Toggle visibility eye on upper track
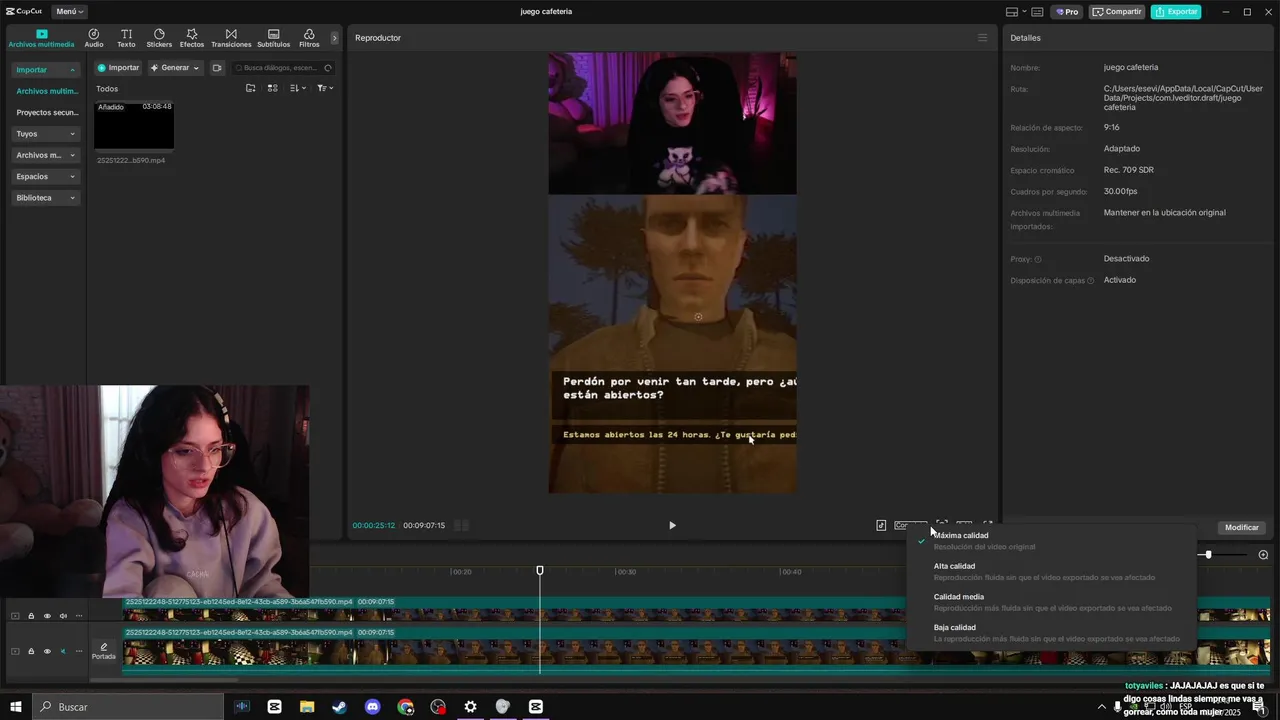The width and height of the screenshot is (1280, 720). (x=47, y=616)
